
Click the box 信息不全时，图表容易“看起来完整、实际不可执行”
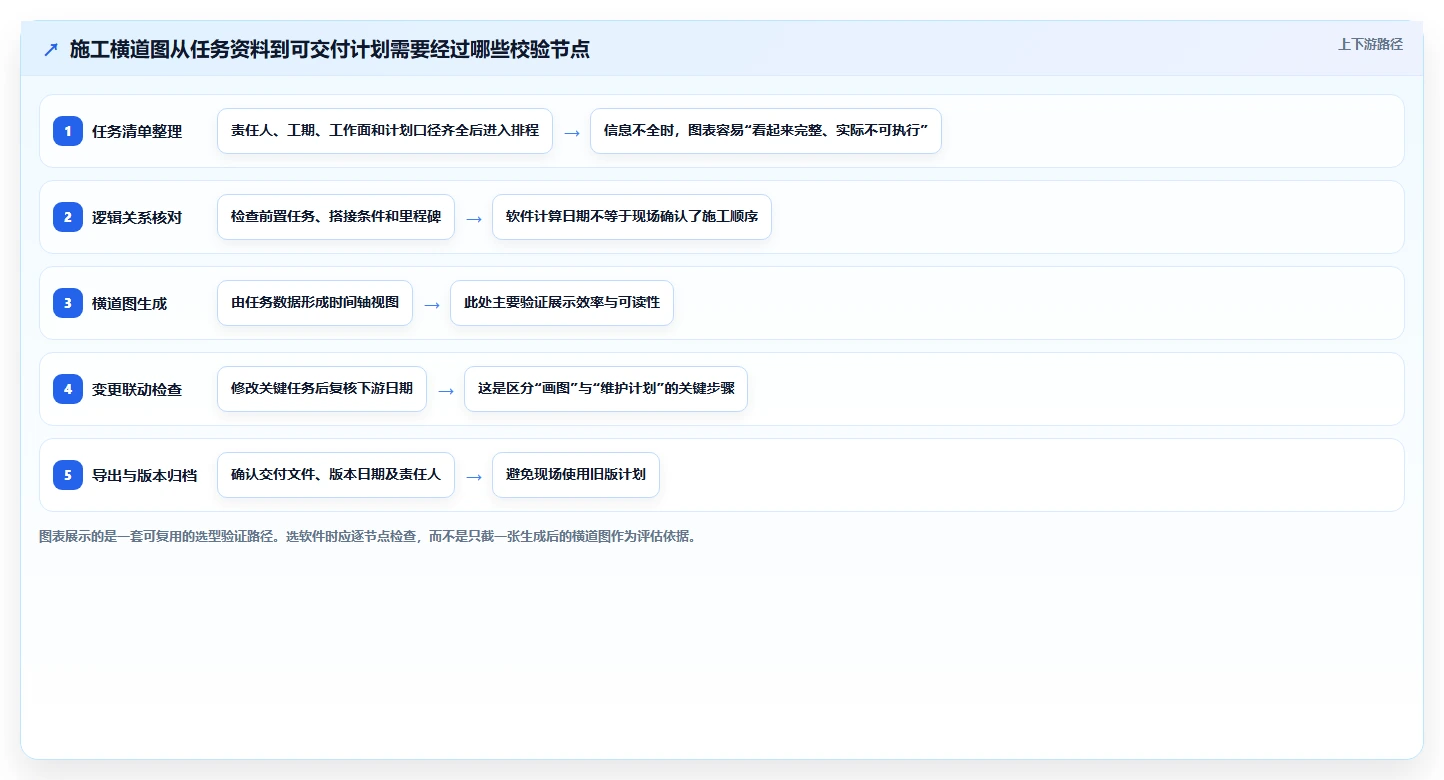coord(766,131)
